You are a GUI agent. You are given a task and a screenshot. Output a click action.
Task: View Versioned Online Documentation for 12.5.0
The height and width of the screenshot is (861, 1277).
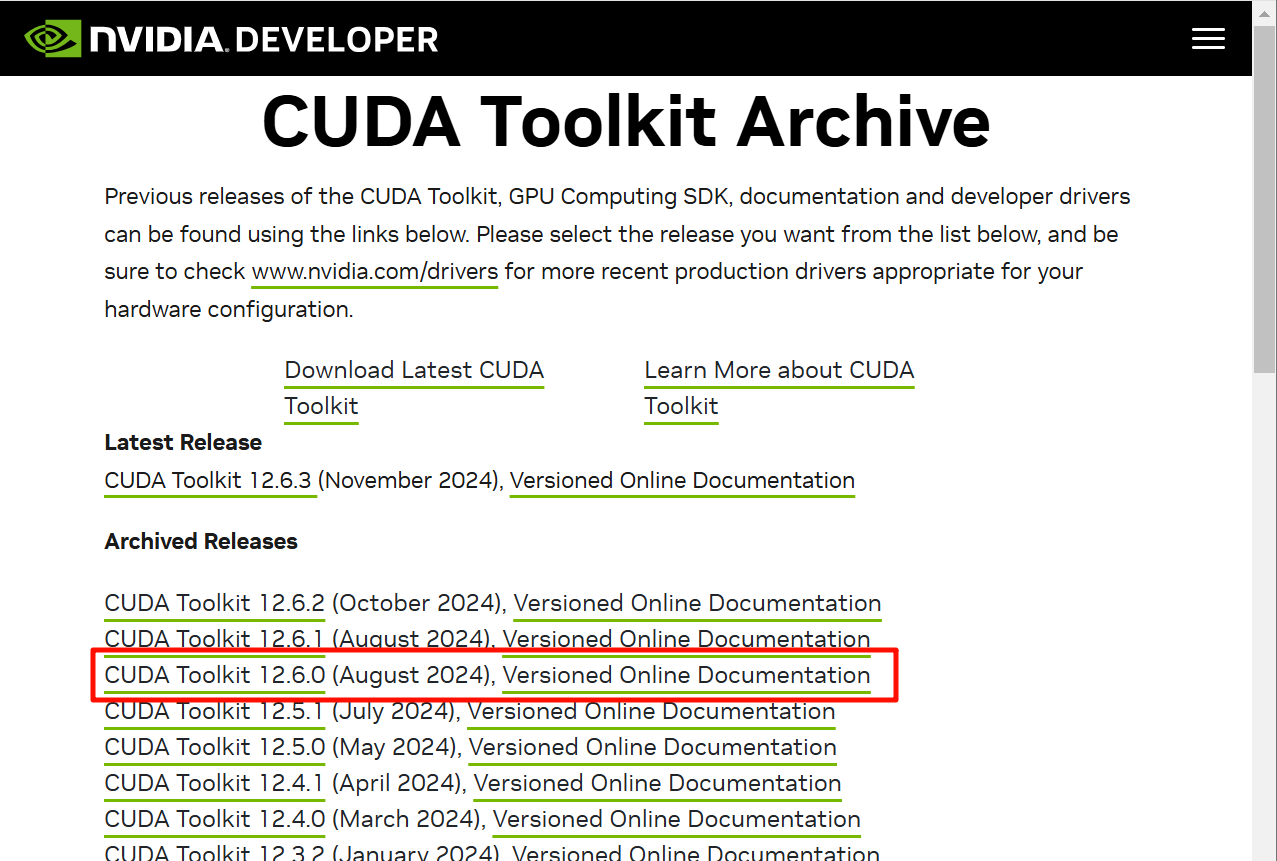652,748
